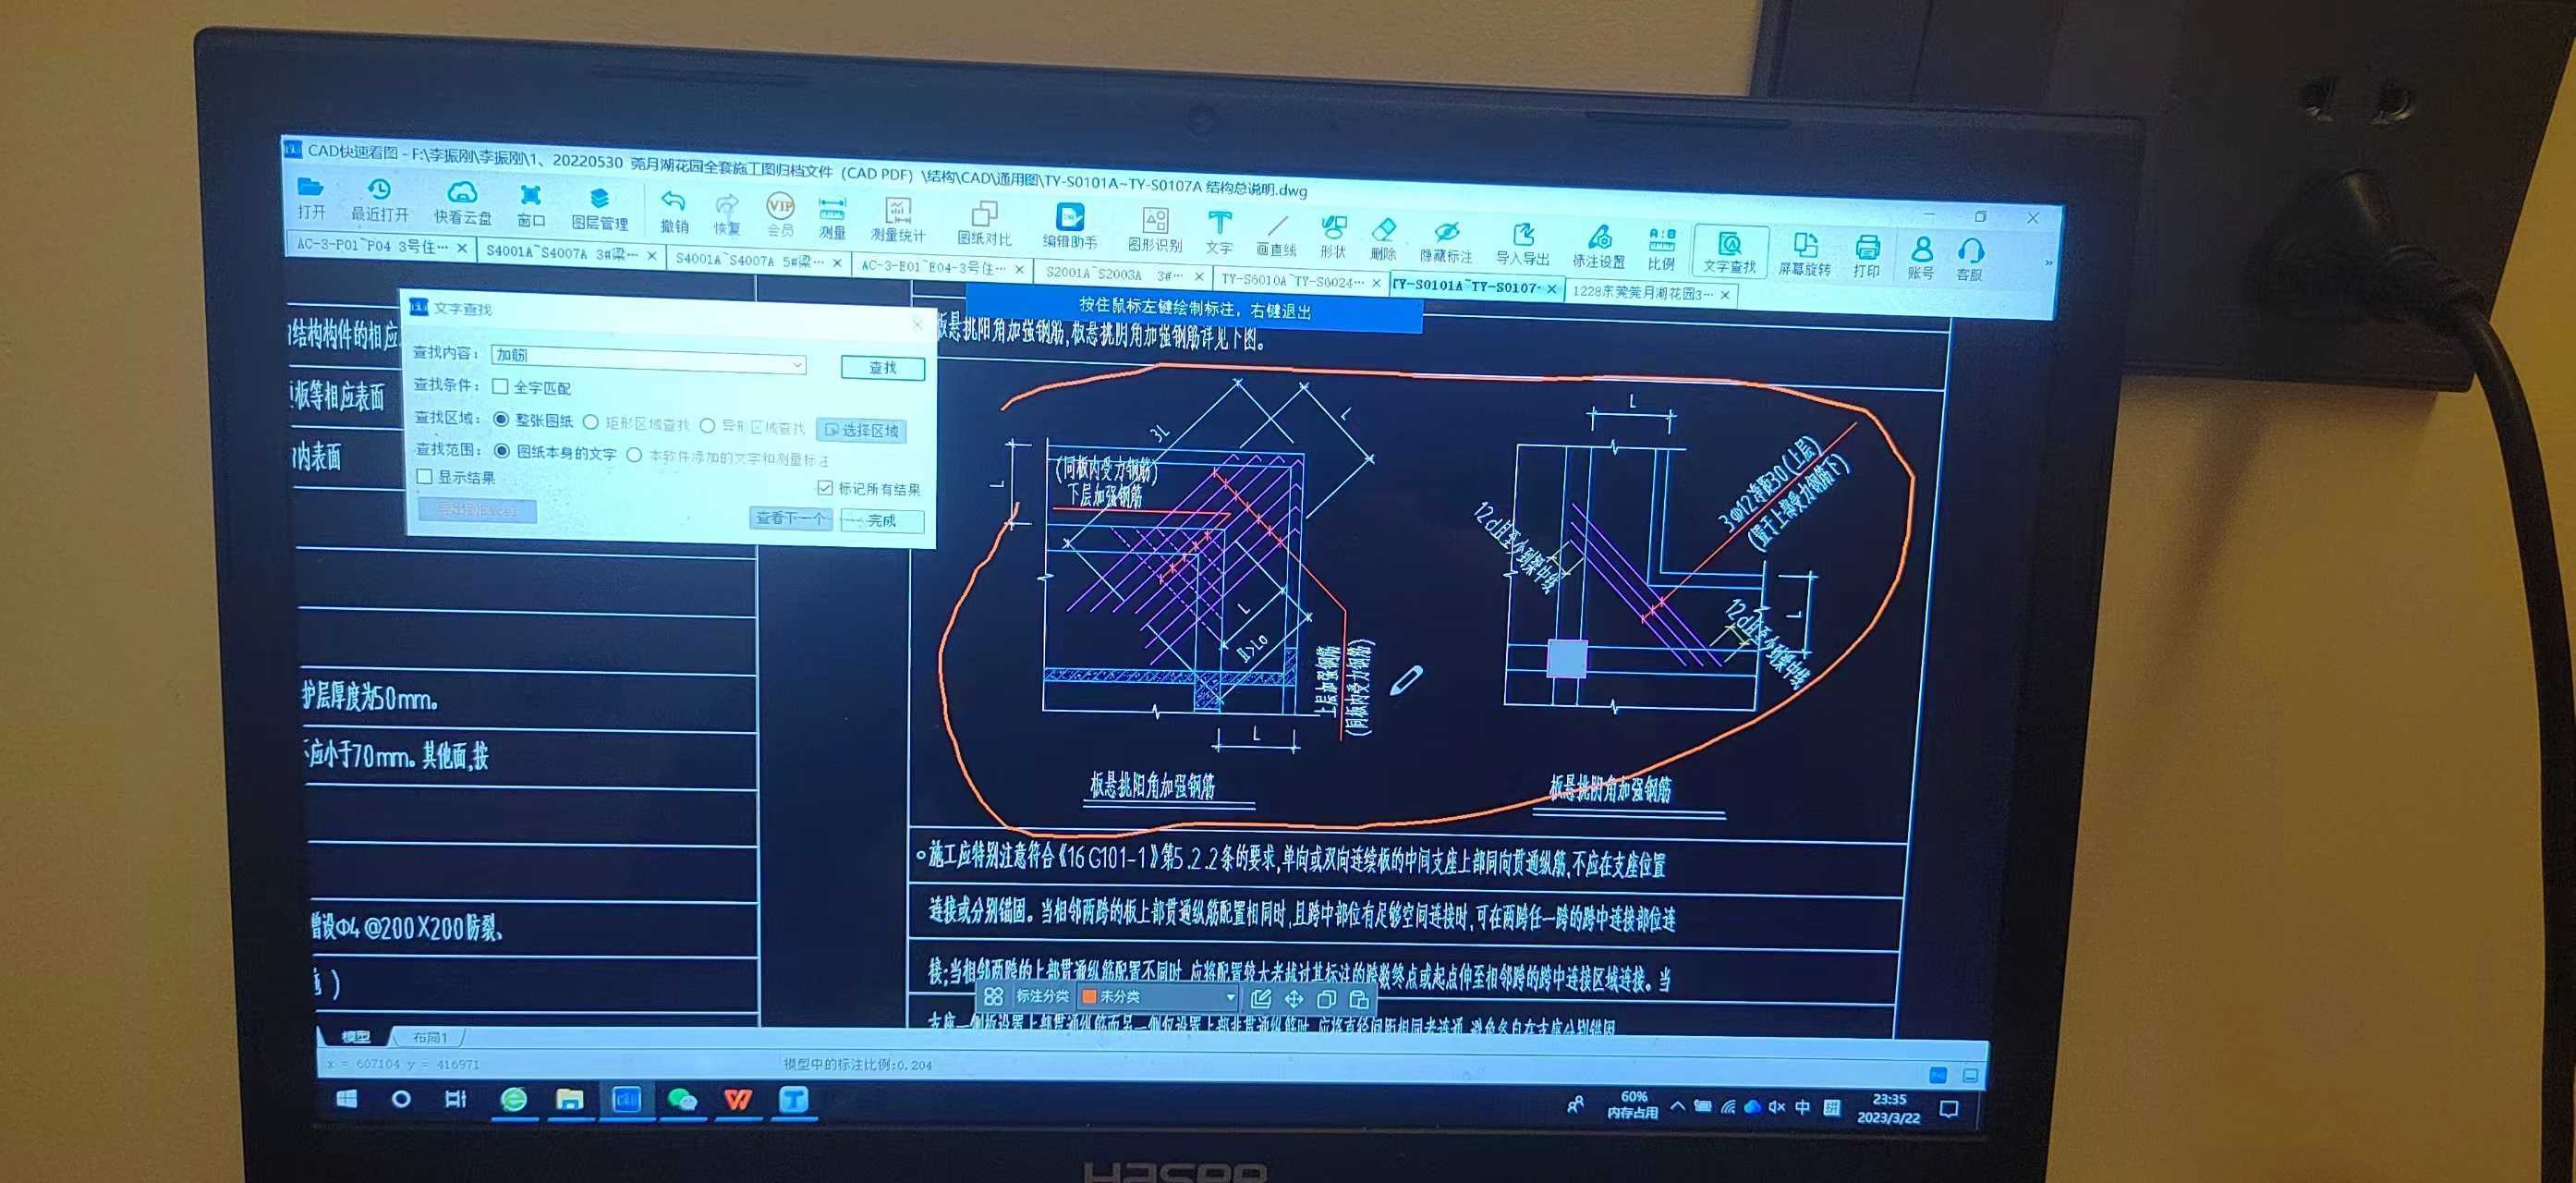Select the 文字 text annotation tool
The width and height of the screenshot is (2576, 1183).
[1219, 233]
